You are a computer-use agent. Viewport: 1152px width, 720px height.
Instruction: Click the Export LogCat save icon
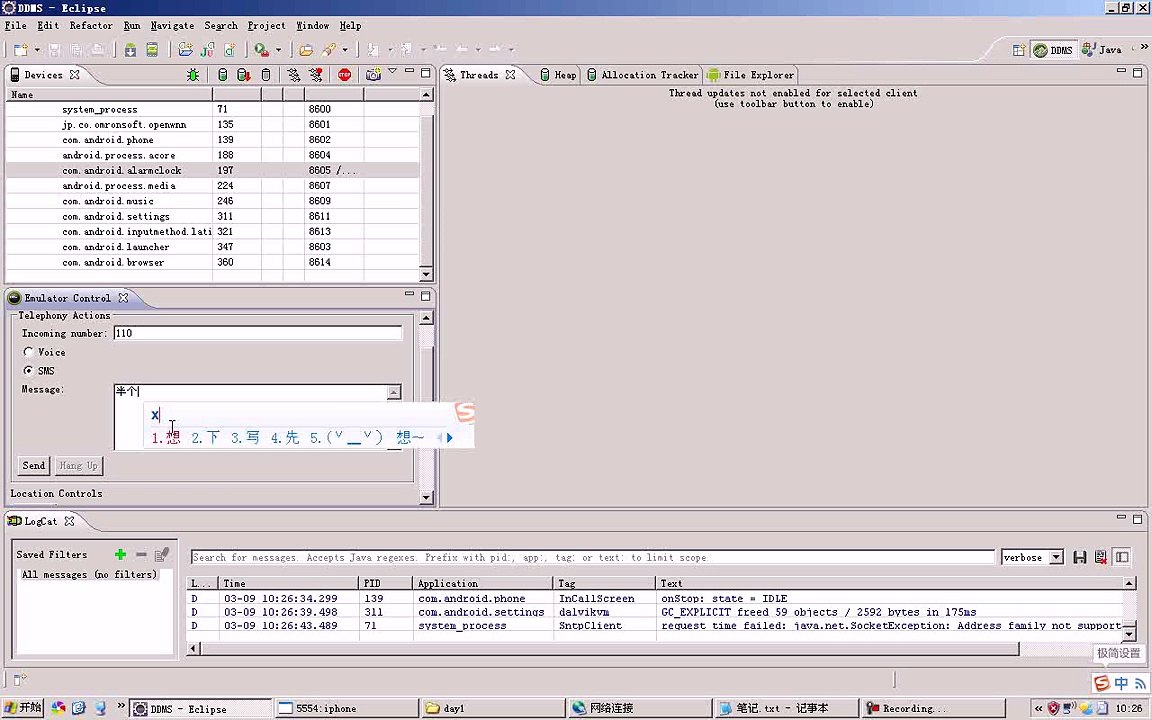coord(1079,558)
